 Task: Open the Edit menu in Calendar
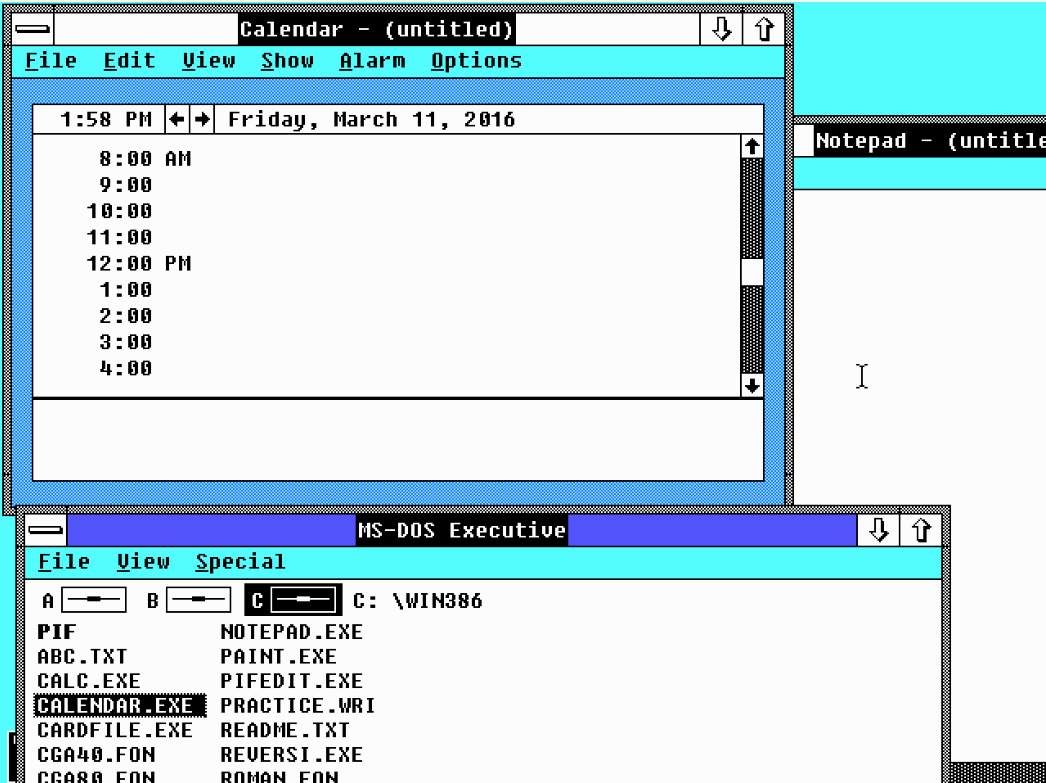[x=128, y=60]
